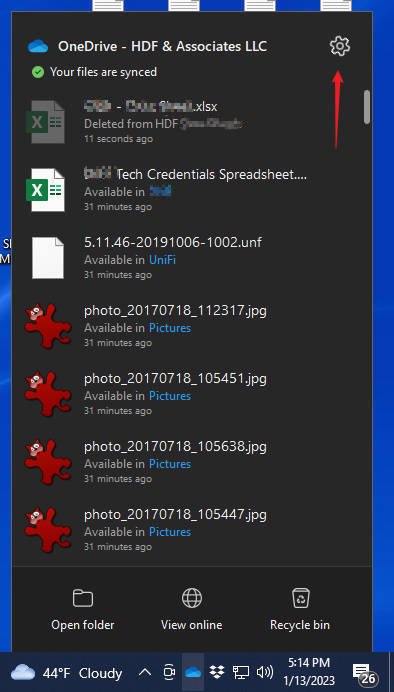Image resolution: width=394 pixels, height=692 pixels.
Task: Open Pictures link under photo_20170718_105447.jpg
Action: pos(170,532)
